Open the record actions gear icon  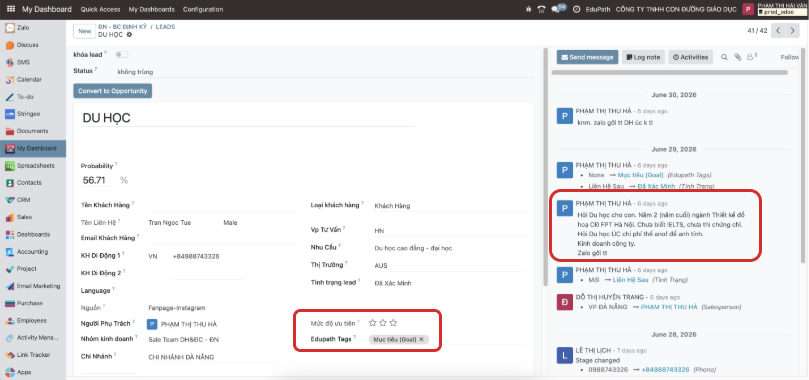tap(129, 35)
